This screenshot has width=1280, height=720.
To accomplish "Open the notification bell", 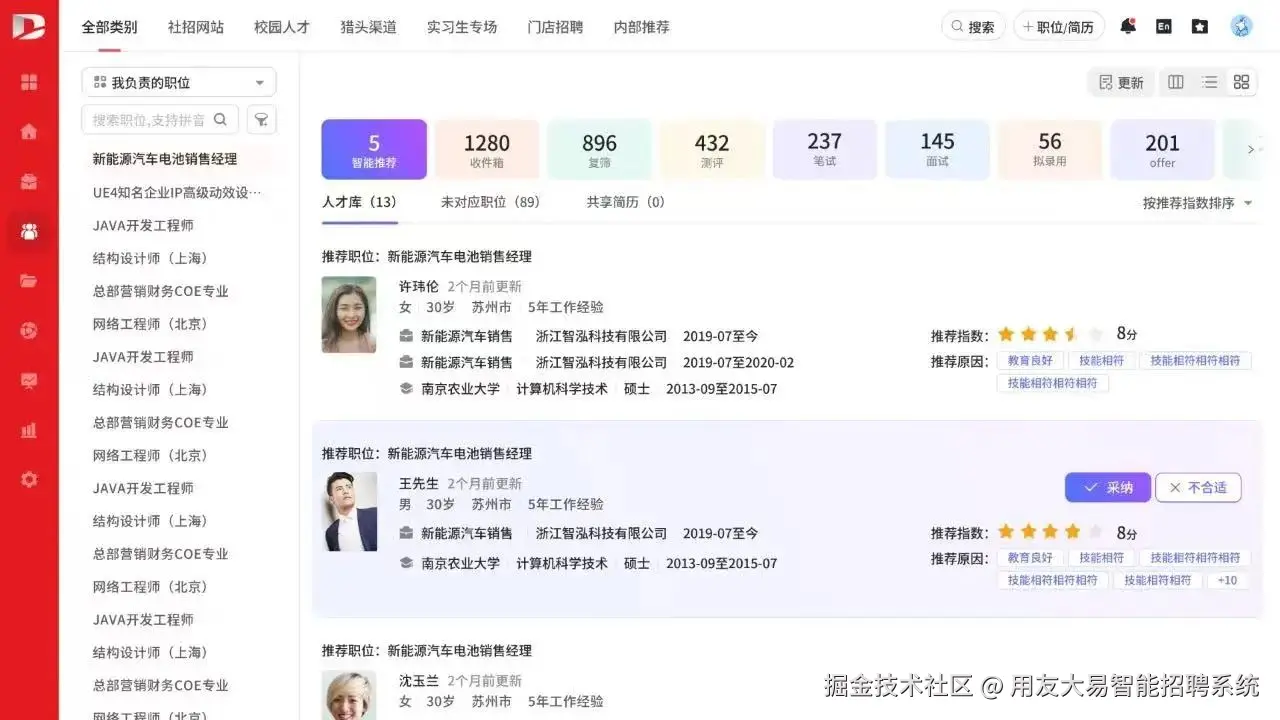I will (1128, 27).
